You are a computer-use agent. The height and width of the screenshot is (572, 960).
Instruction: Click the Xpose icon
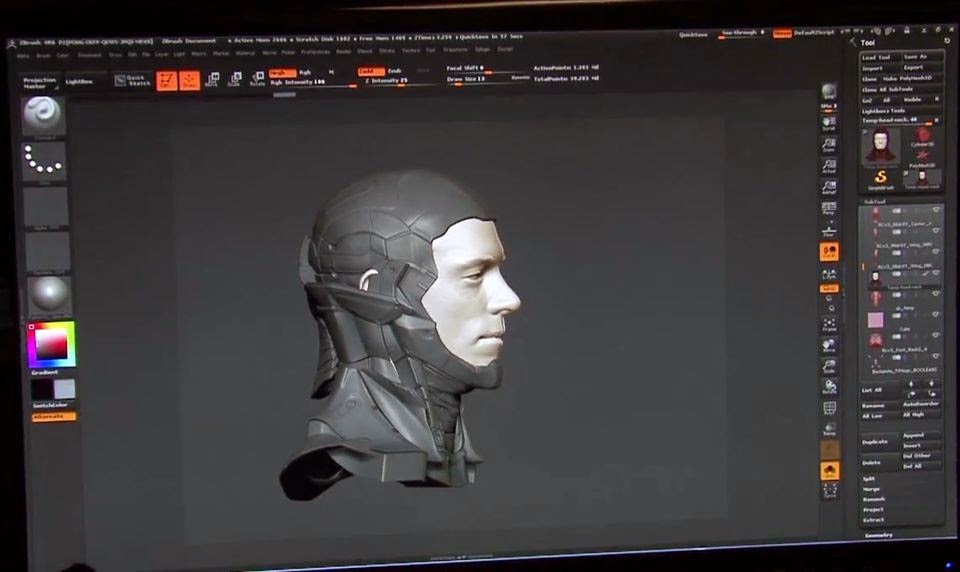point(830,491)
